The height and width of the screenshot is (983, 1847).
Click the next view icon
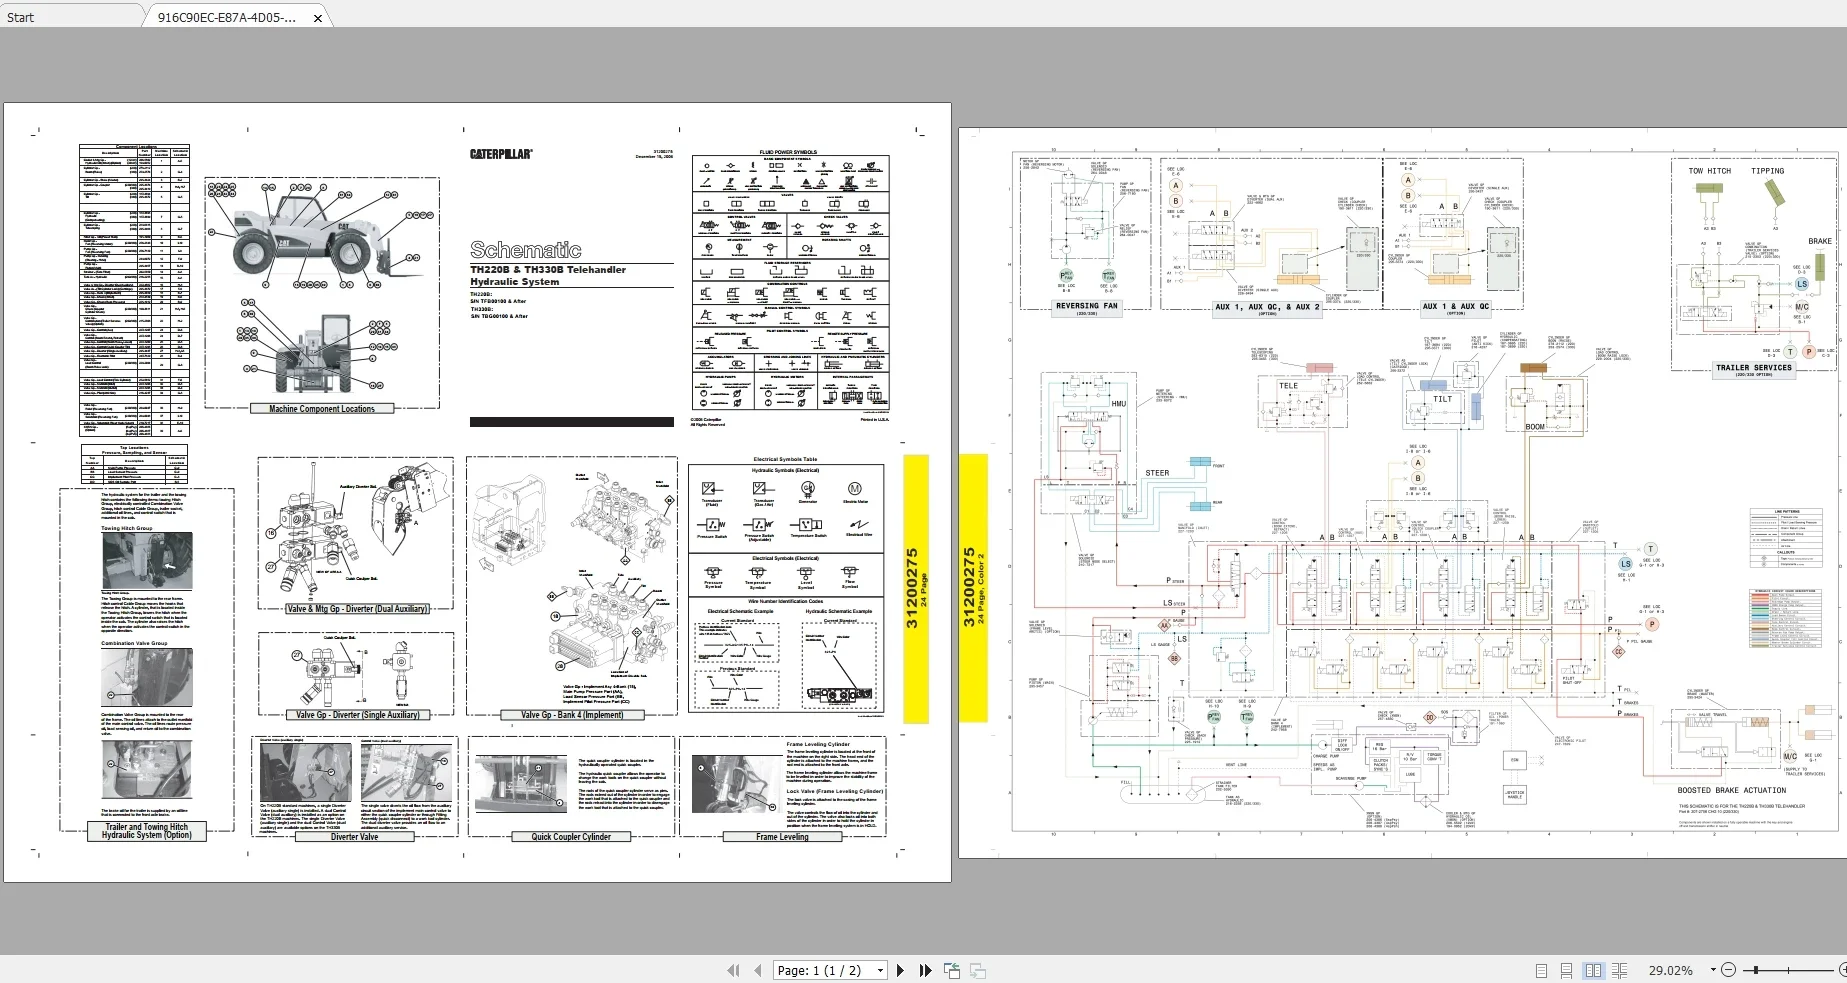pos(978,970)
